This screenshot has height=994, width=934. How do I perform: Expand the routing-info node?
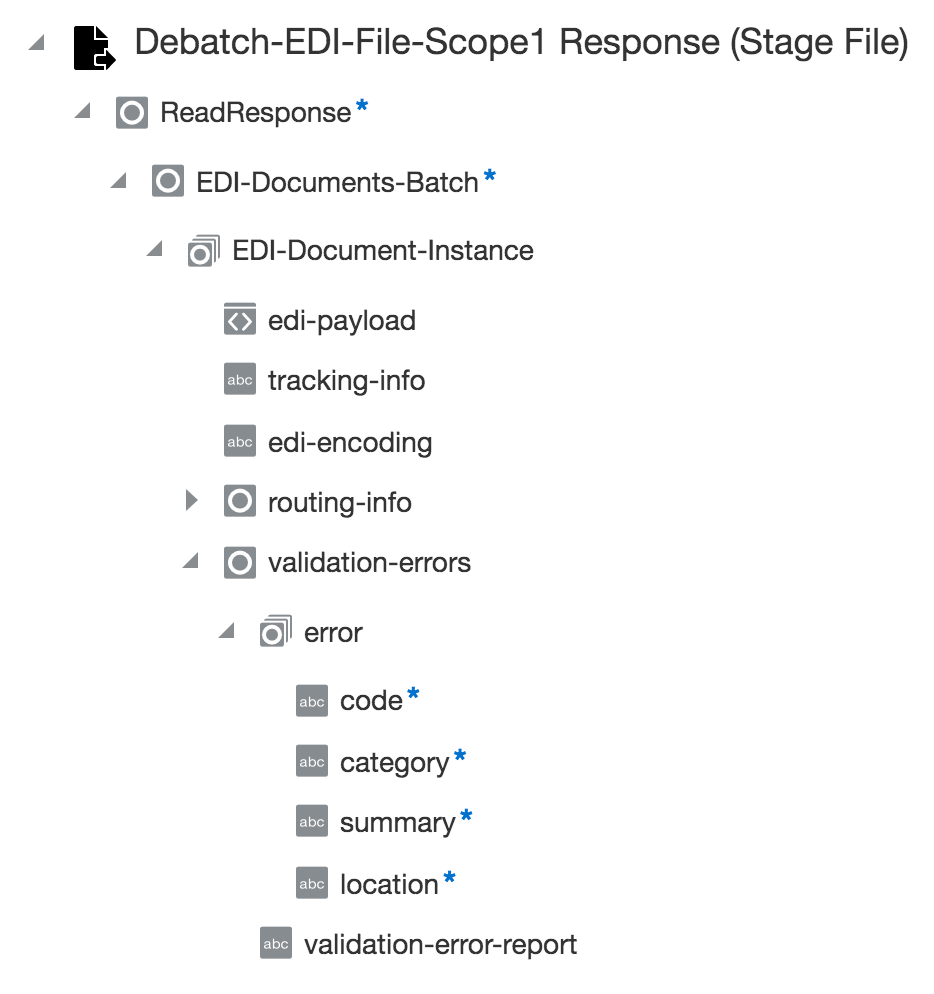point(192,501)
